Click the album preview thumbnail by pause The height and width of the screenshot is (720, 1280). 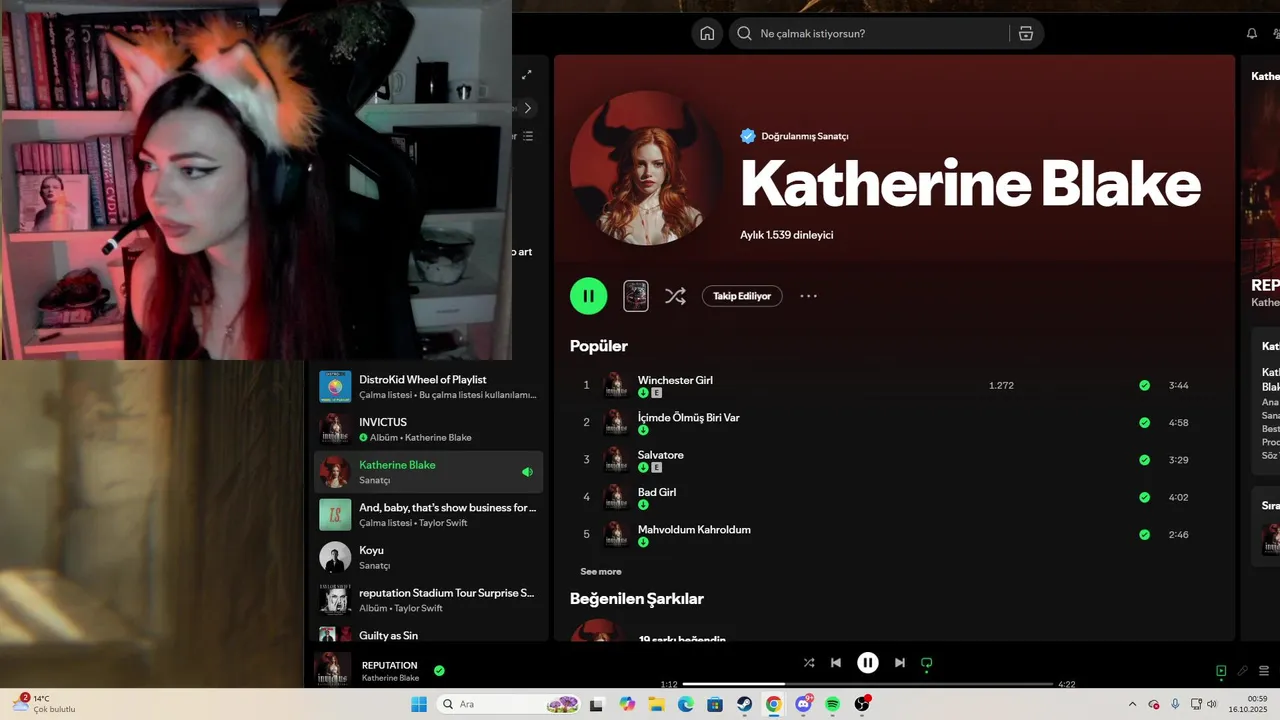point(636,296)
